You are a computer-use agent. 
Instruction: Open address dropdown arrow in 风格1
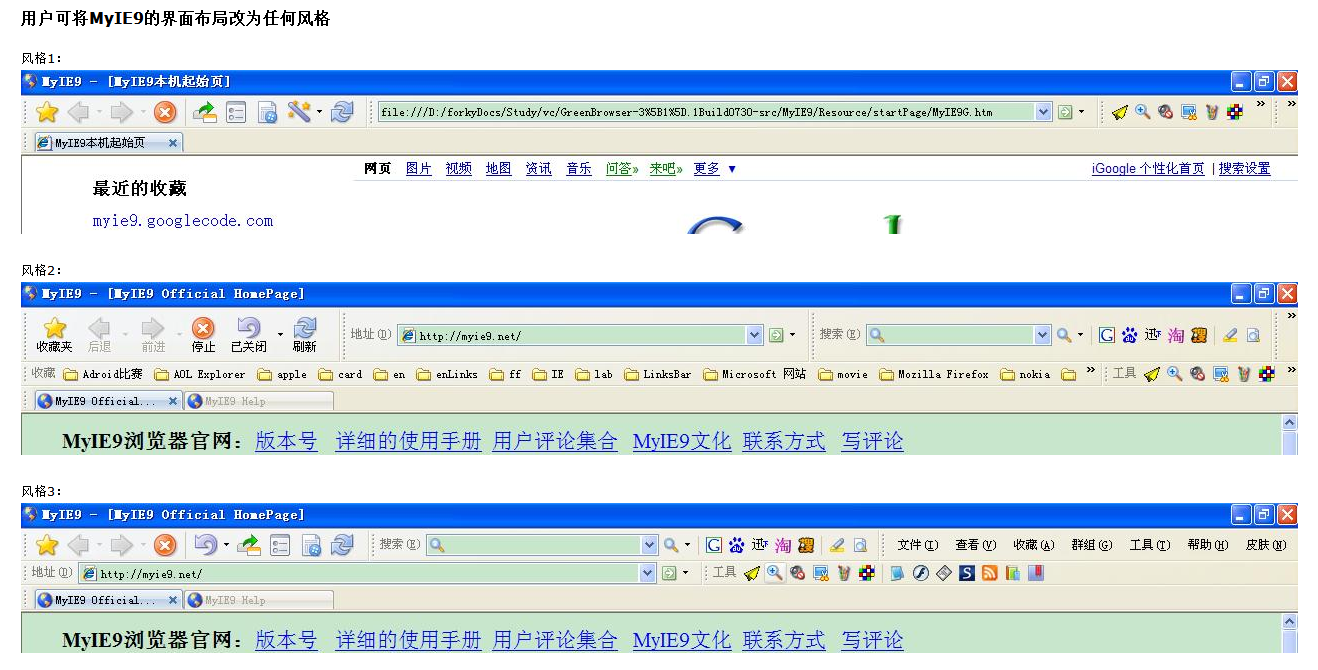point(1044,112)
